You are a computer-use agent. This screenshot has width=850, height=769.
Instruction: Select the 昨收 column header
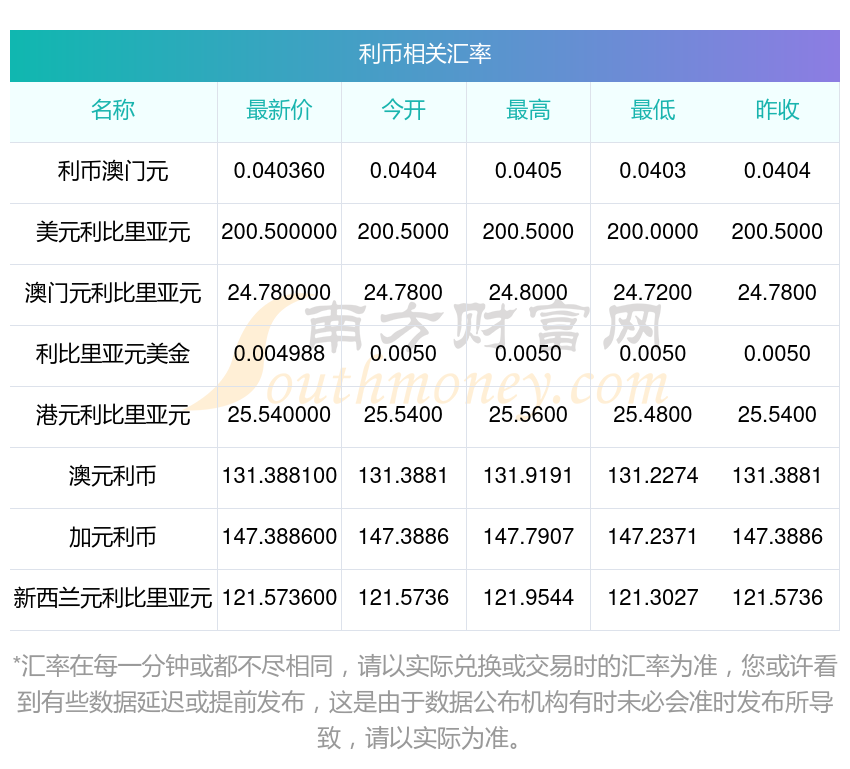(777, 110)
